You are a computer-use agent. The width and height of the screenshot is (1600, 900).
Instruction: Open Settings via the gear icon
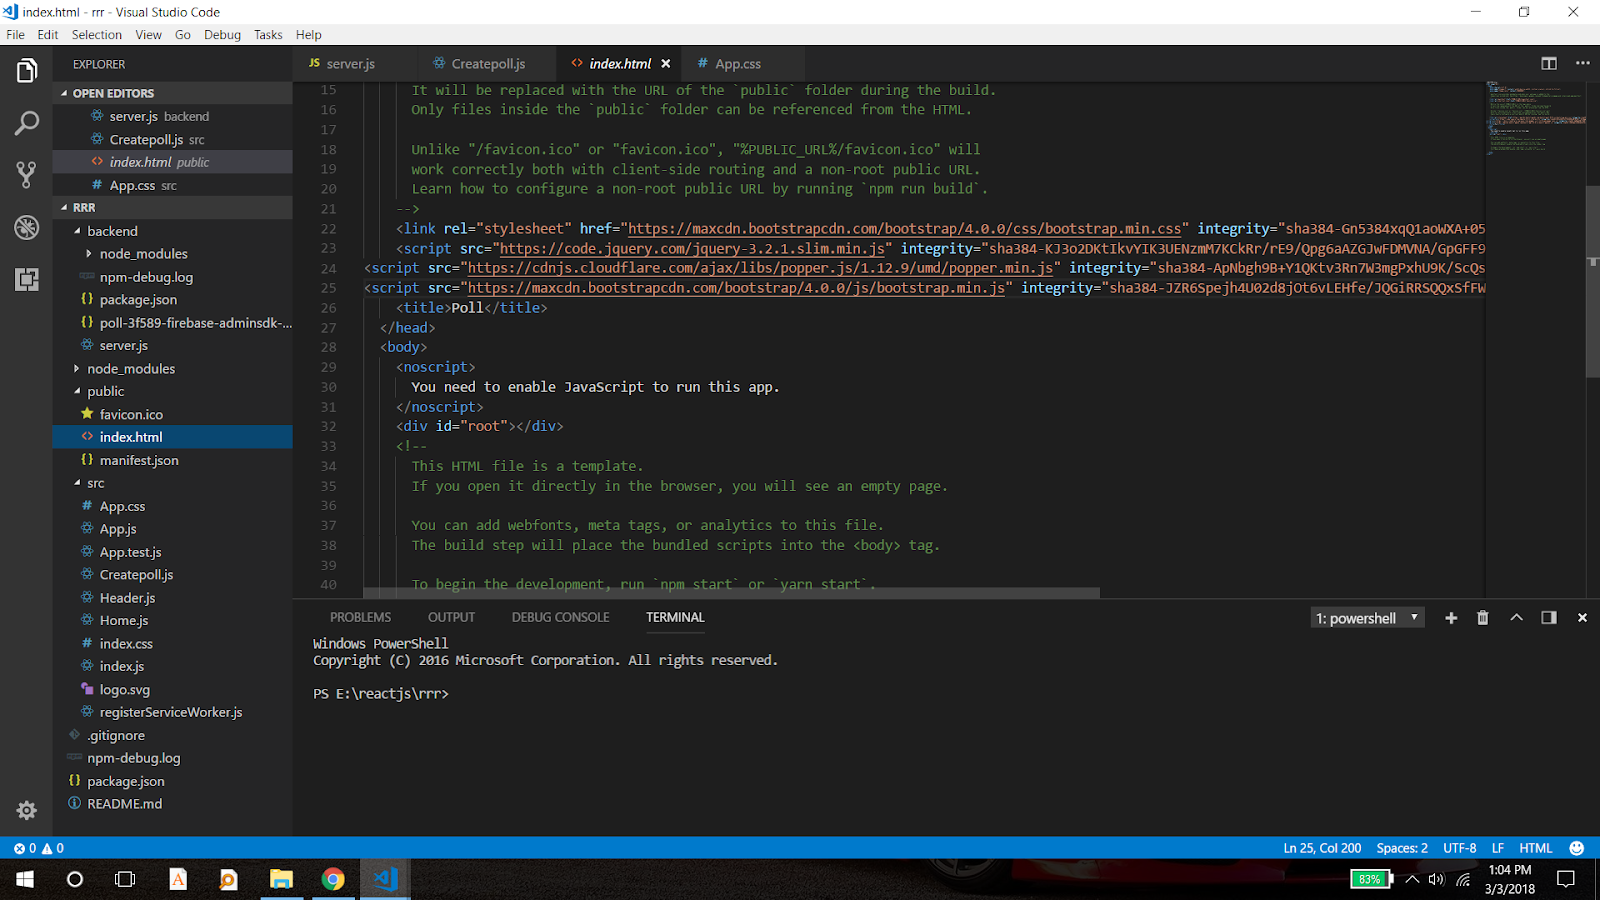[x=25, y=810]
